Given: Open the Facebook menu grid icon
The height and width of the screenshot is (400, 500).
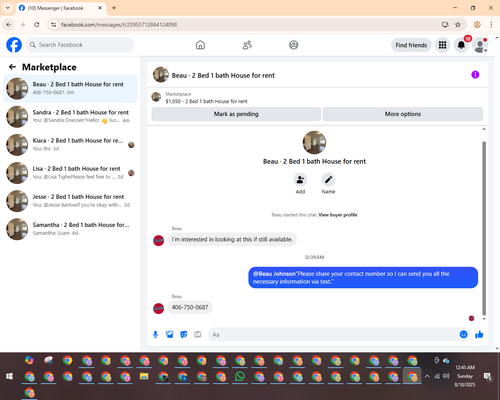Looking at the screenshot, I should click(442, 45).
